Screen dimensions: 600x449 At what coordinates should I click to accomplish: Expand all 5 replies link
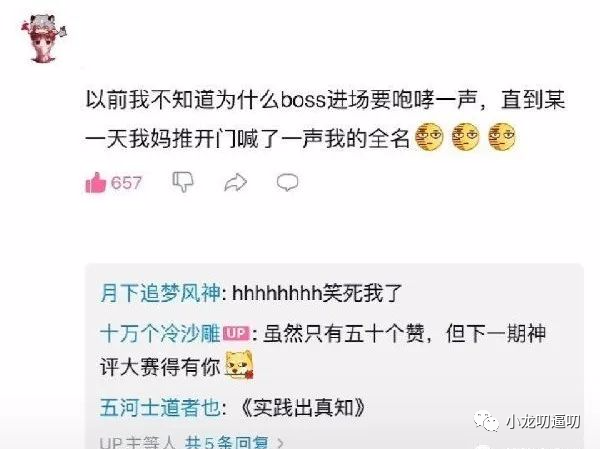tap(226, 443)
